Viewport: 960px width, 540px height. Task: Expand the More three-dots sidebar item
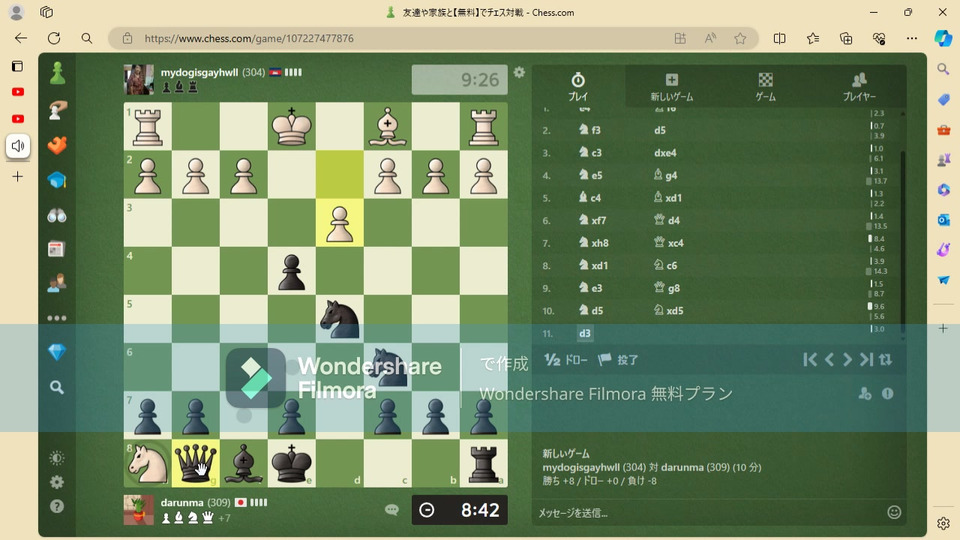[57, 318]
